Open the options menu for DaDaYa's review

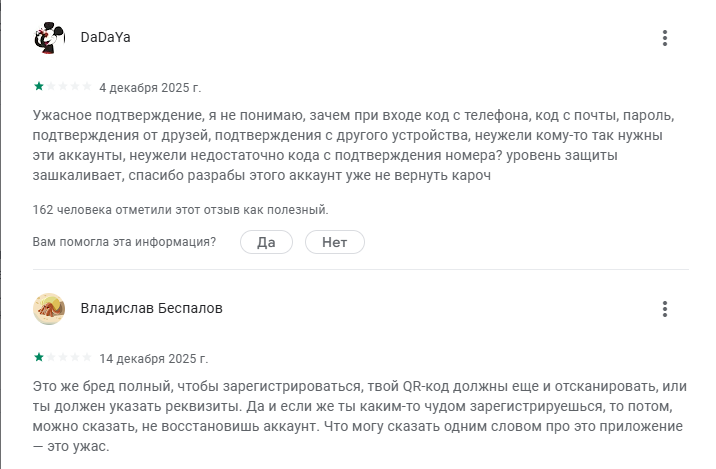coord(665,38)
